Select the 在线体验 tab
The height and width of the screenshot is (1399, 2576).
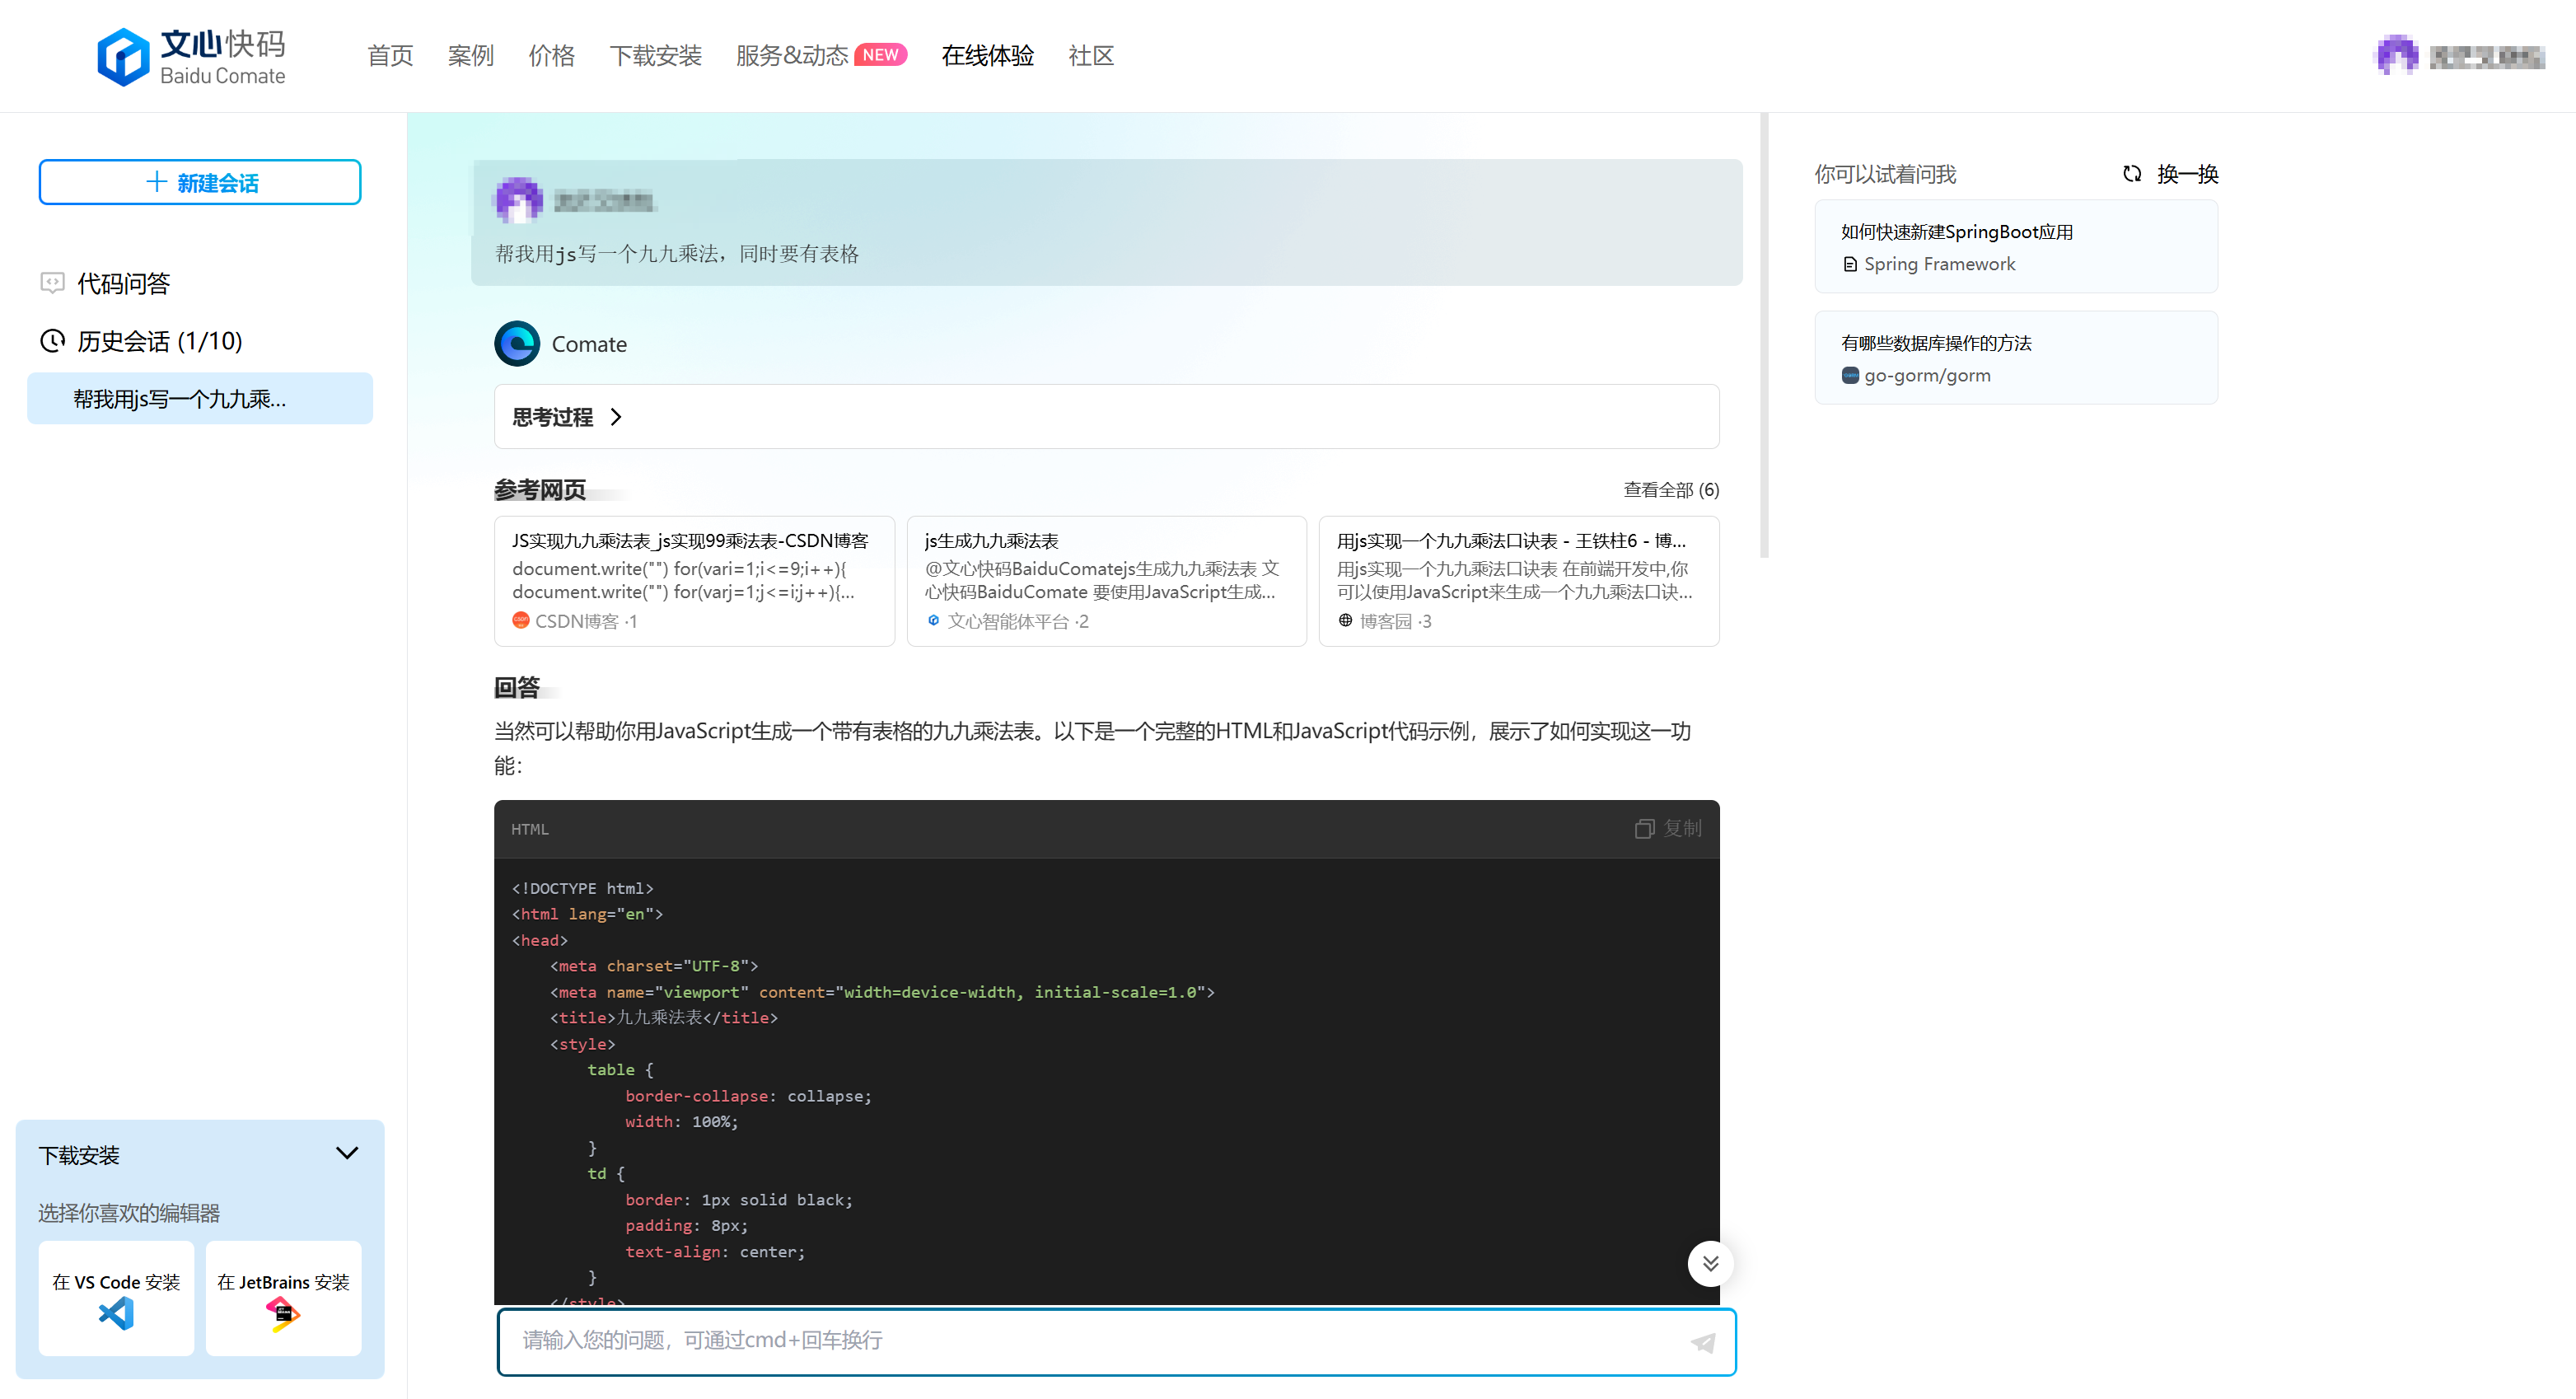coord(988,56)
